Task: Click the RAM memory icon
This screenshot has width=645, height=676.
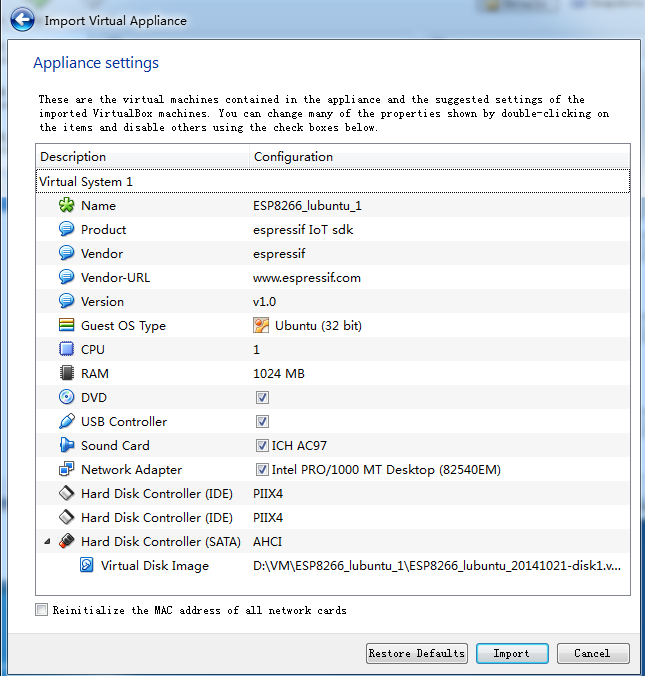Action: [x=67, y=373]
